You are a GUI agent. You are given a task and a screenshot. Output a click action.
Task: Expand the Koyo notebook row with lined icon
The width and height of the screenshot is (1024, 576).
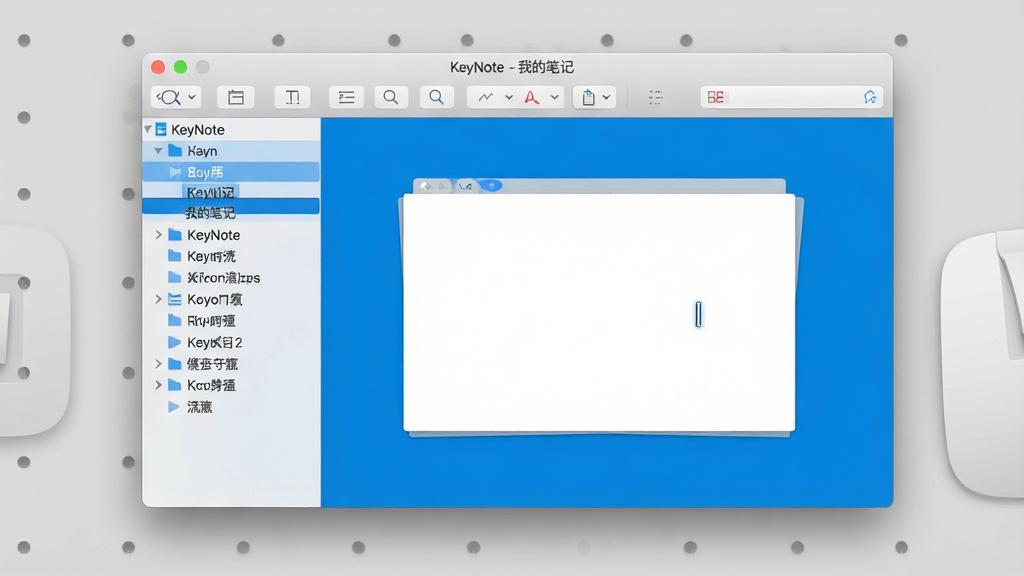tap(159, 299)
